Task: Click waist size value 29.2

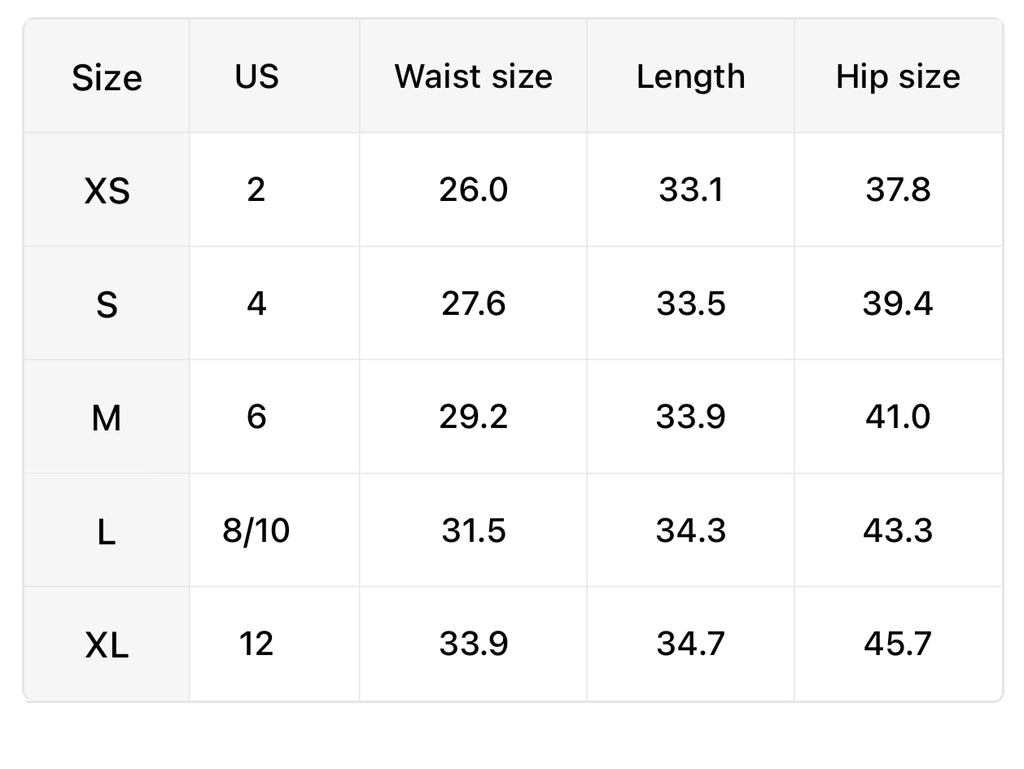Action: 473,416
